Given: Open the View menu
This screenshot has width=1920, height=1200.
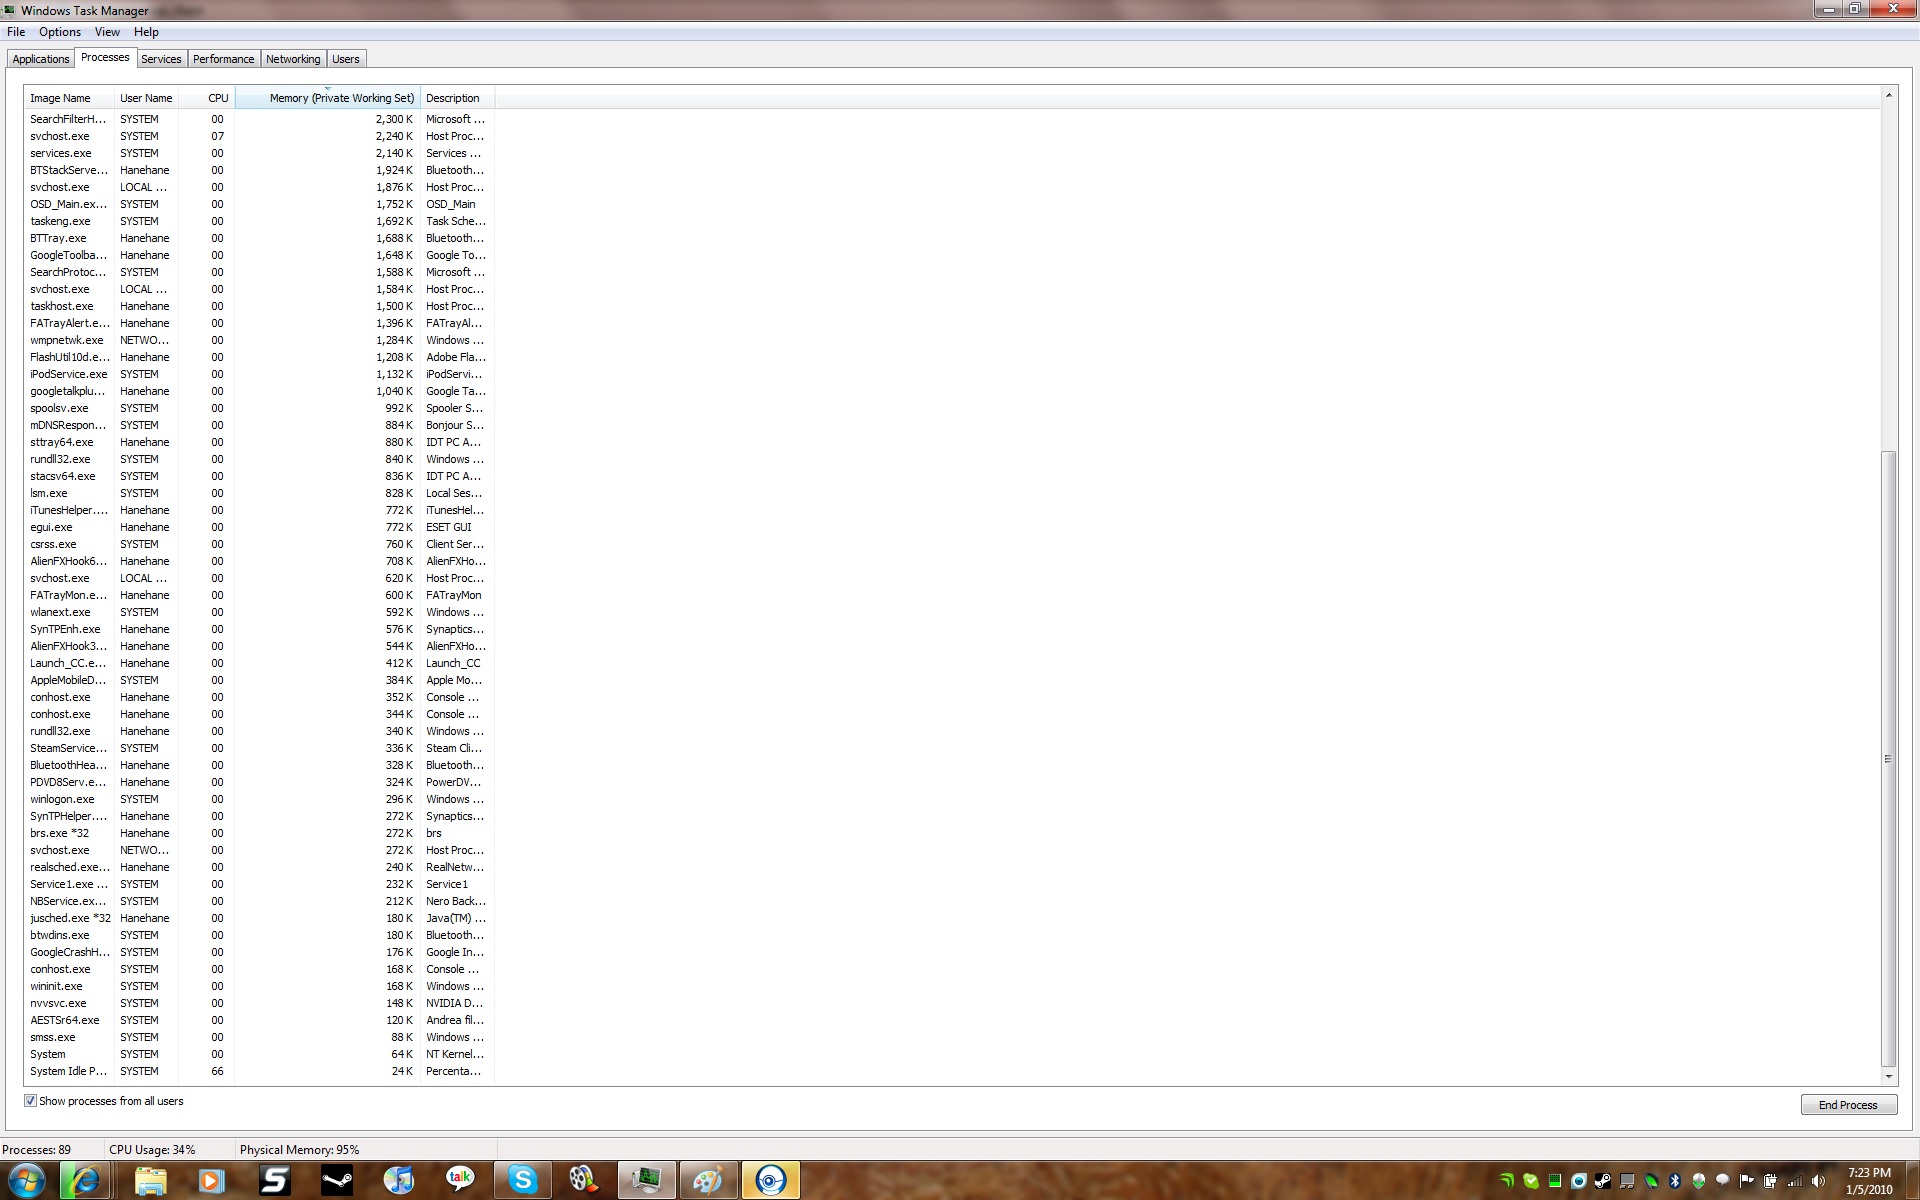Looking at the screenshot, I should 107,32.
